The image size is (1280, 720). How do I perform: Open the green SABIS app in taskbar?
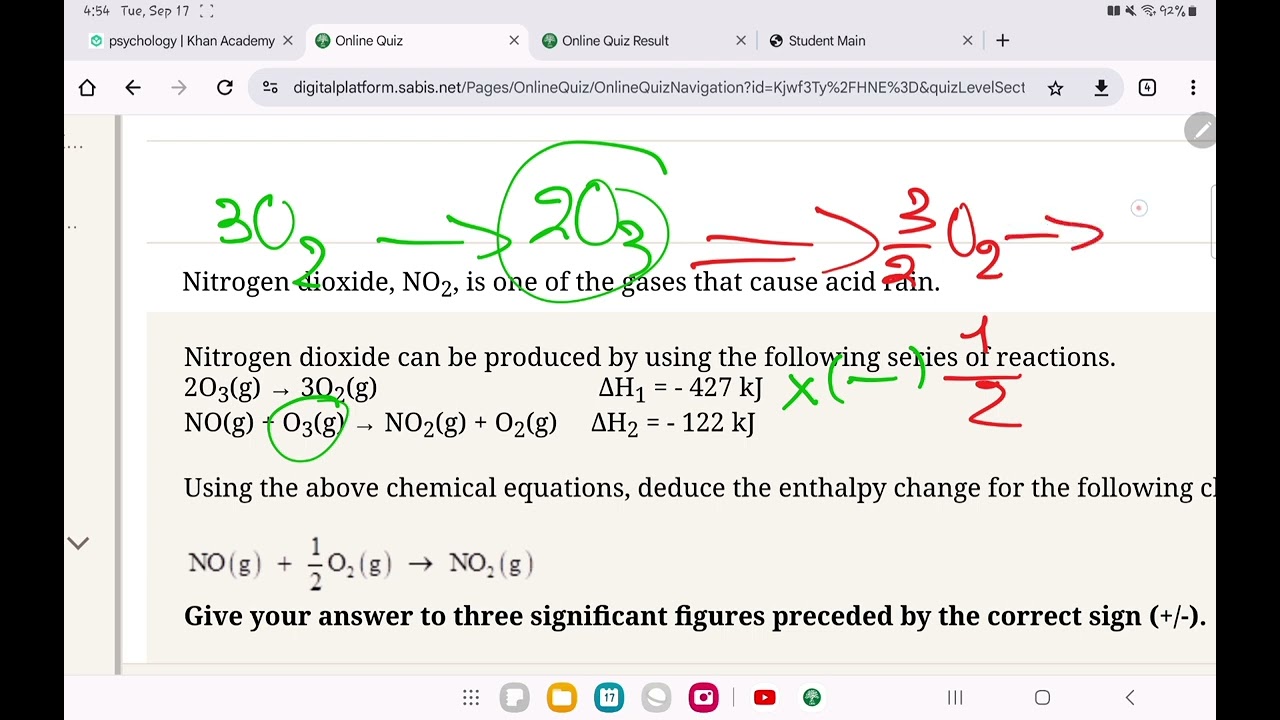pyautogui.click(x=812, y=698)
